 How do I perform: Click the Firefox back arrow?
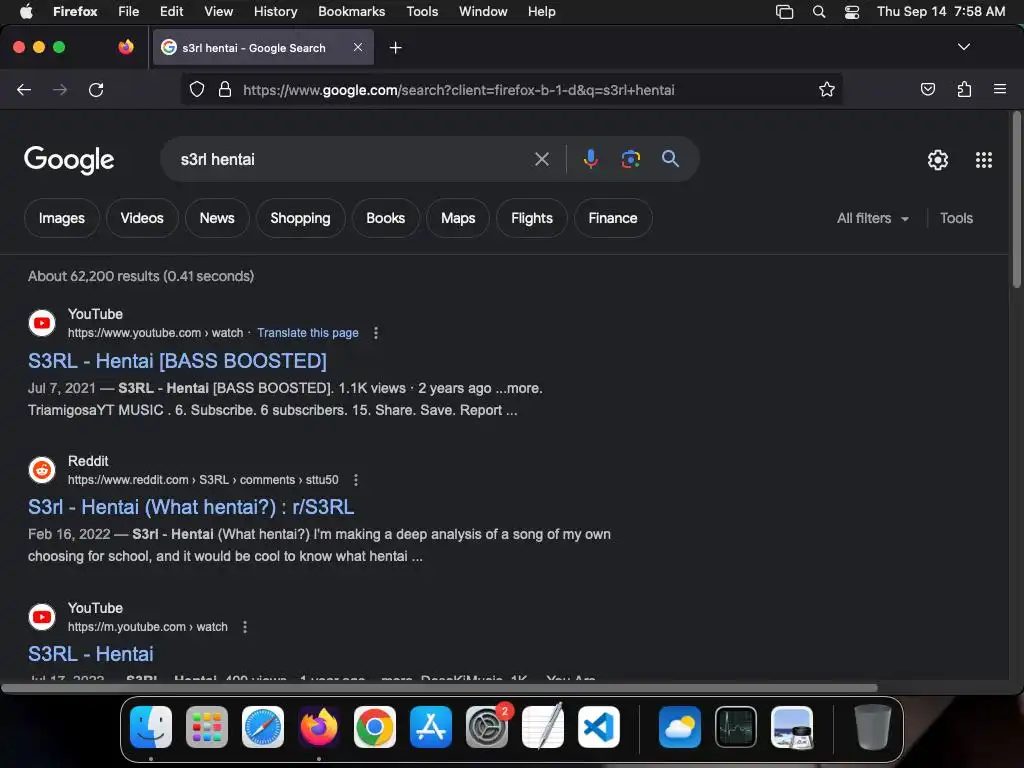click(x=24, y=89)
